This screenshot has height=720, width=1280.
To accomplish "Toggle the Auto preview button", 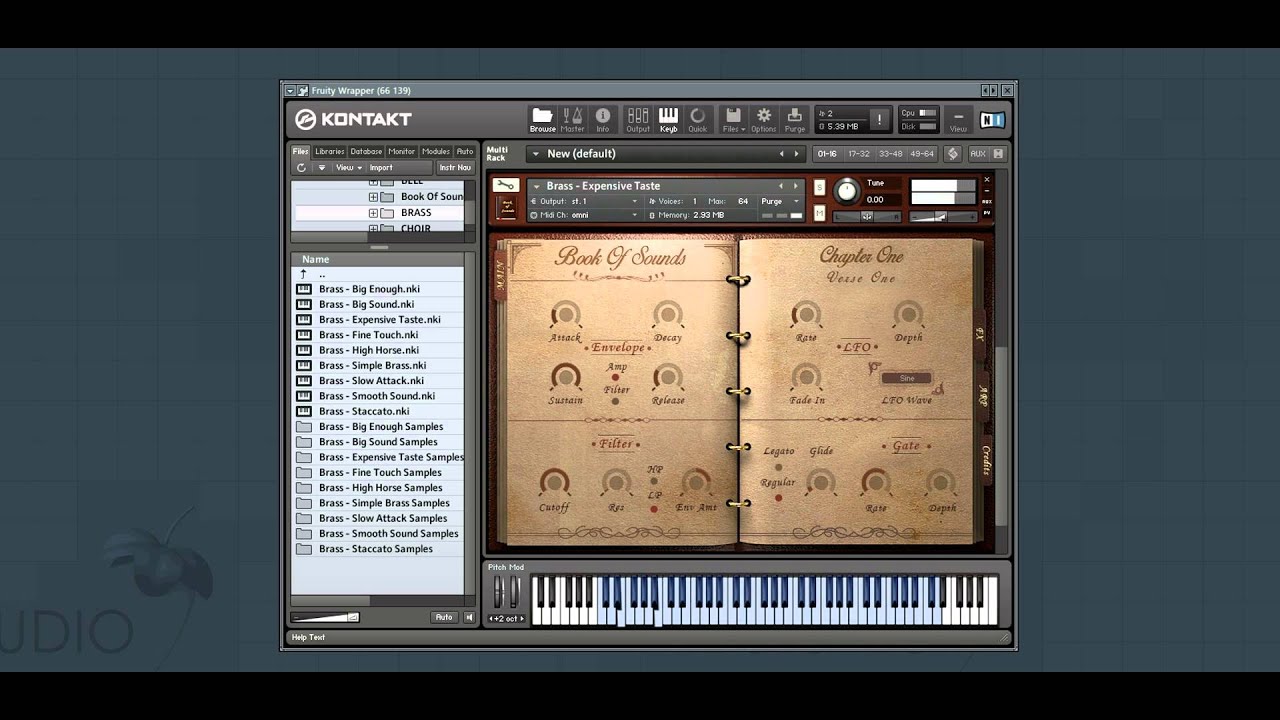I will 444,617.
